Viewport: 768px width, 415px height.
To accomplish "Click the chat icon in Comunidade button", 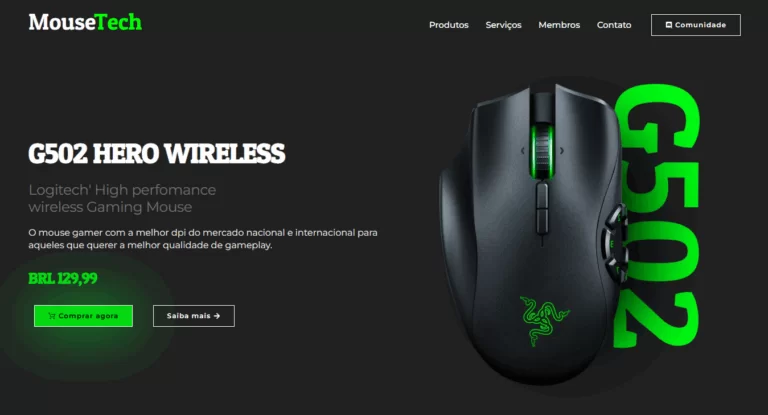I will point(669,25).
